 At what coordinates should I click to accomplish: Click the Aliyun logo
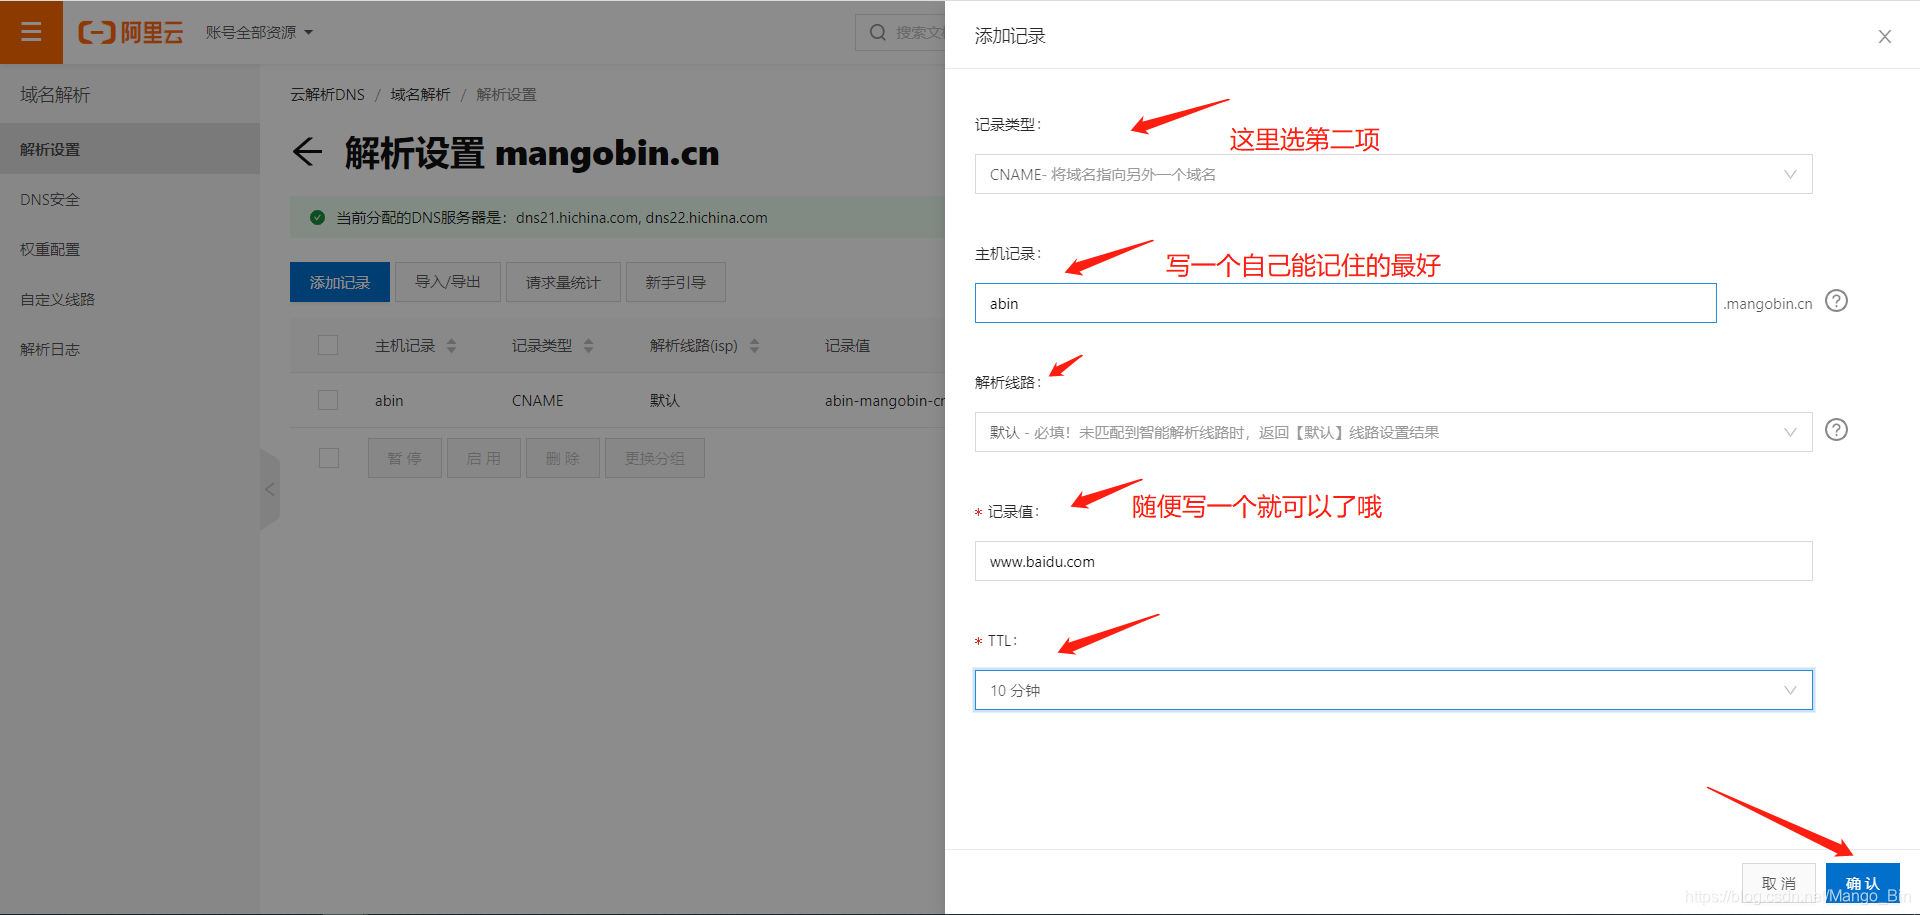point(131,33)
